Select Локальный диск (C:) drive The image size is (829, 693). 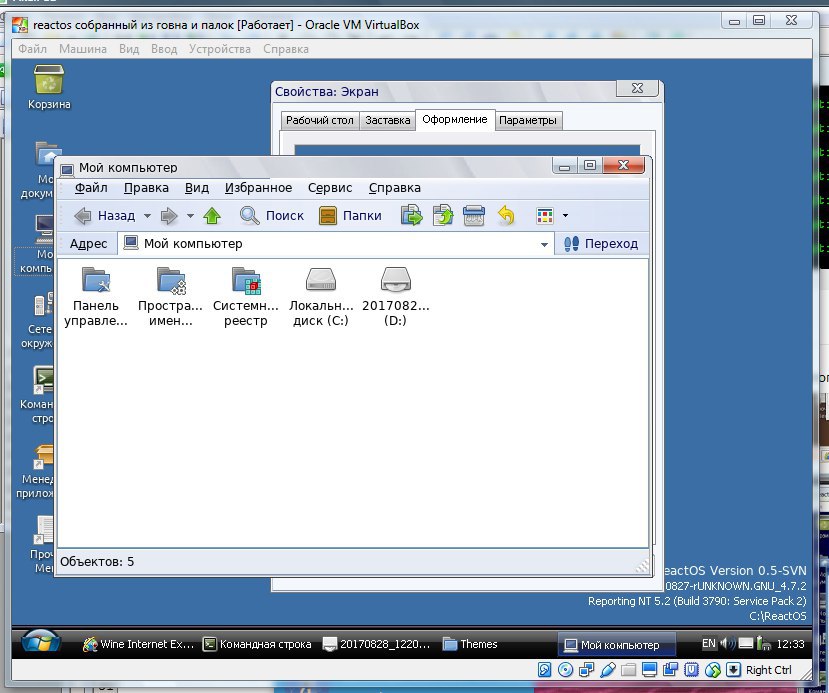coord(321,280)
